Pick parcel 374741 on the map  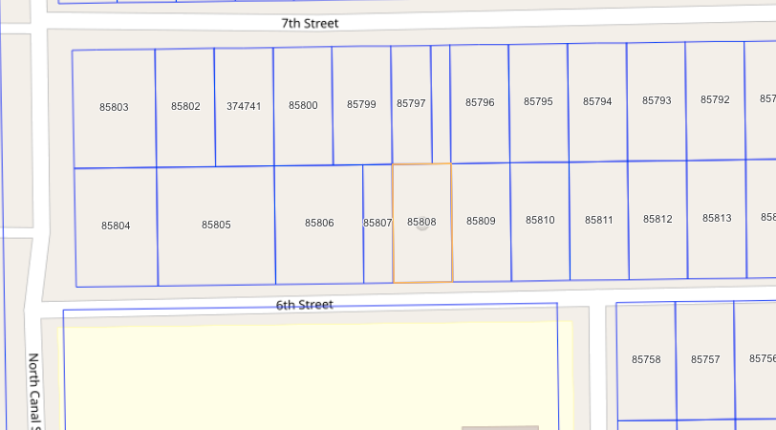(x=244, y=105)
